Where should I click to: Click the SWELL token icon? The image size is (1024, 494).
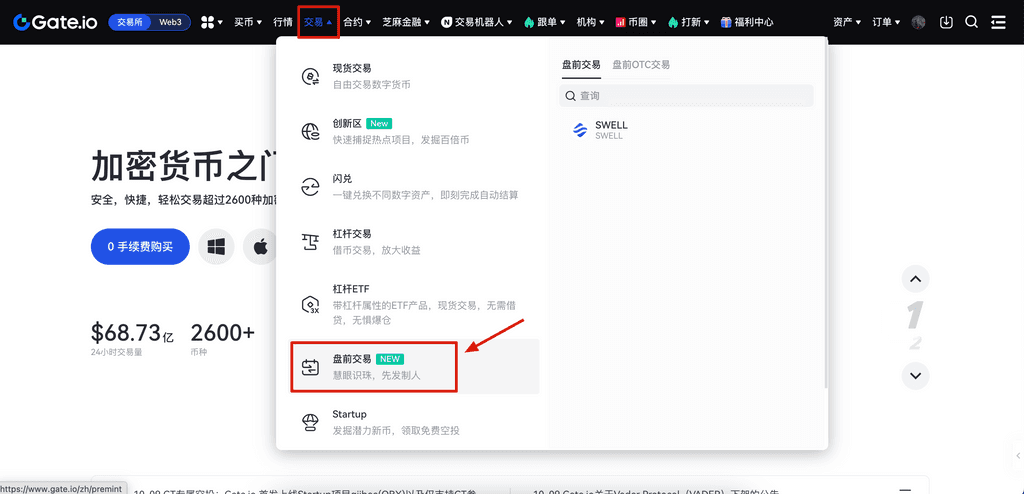(x=580, y=130)
